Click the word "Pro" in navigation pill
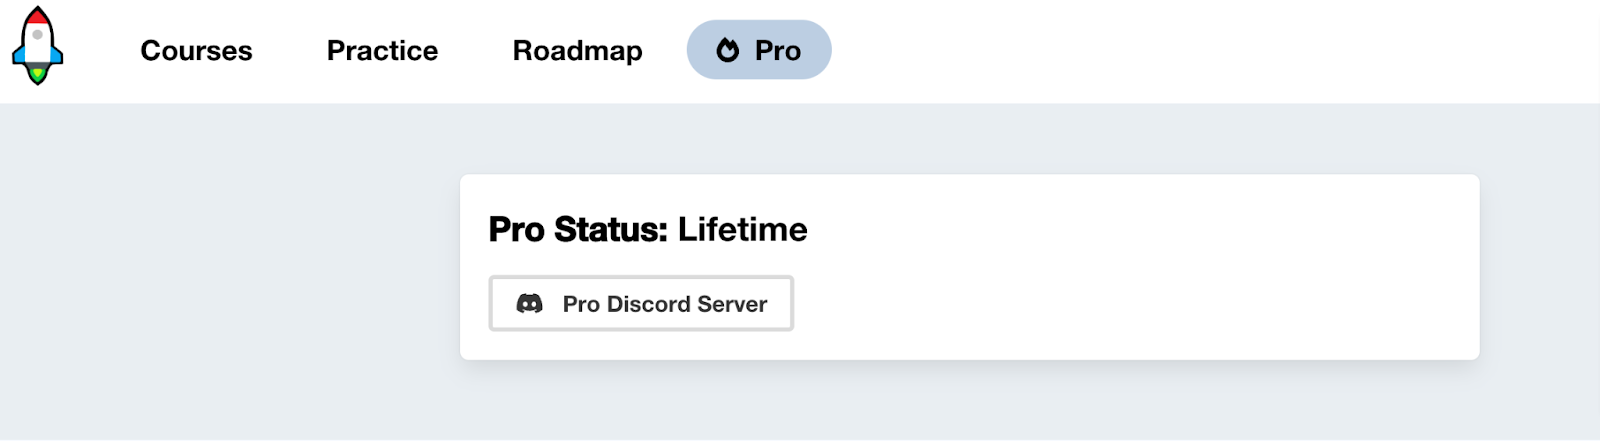Viewport: 1600px width, 441px height. pos(778,50)
